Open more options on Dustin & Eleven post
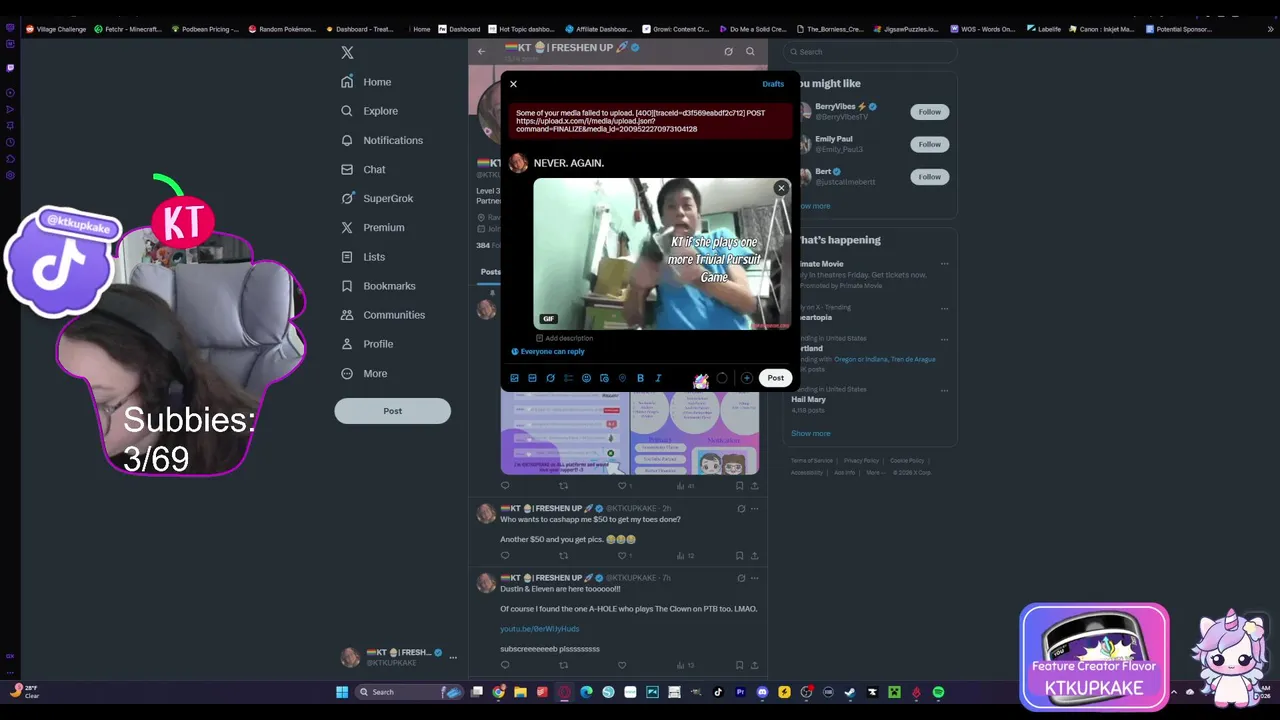The image size is (1280, 720). tap(754, 578)
